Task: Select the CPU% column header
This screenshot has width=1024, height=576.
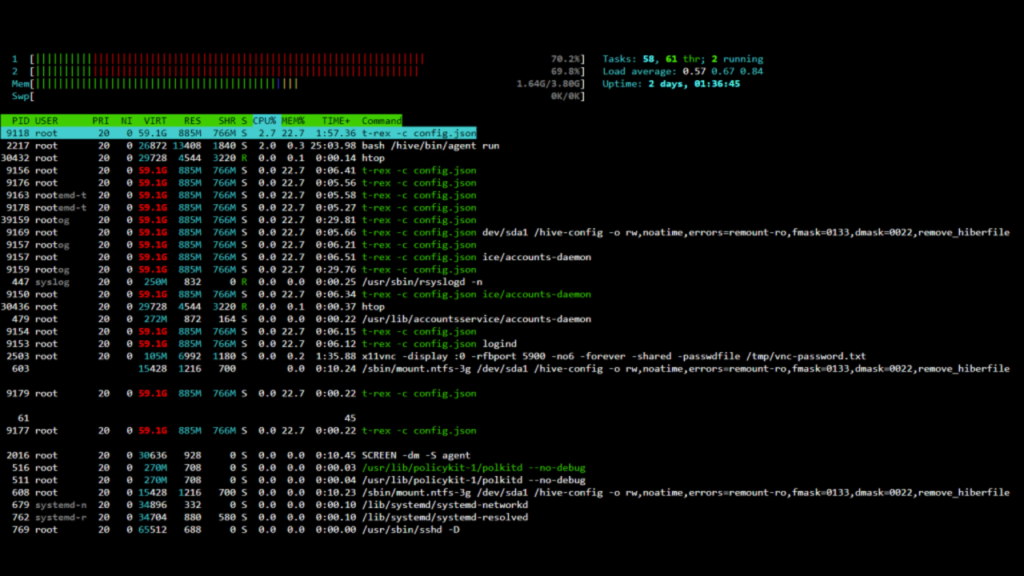Action: (264, 121)
